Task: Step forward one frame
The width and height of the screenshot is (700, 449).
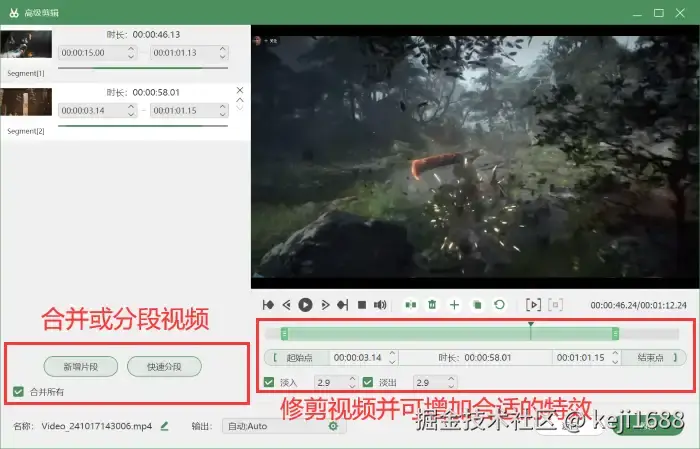Action: pyautogui.click(x=325, y=305)
